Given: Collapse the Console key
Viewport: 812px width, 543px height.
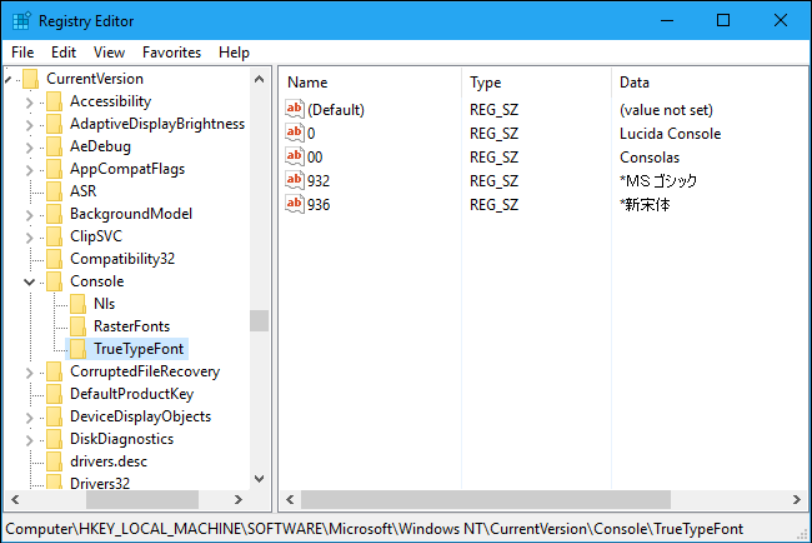Looking at the screenshot, I should click(x=30, y=282).
